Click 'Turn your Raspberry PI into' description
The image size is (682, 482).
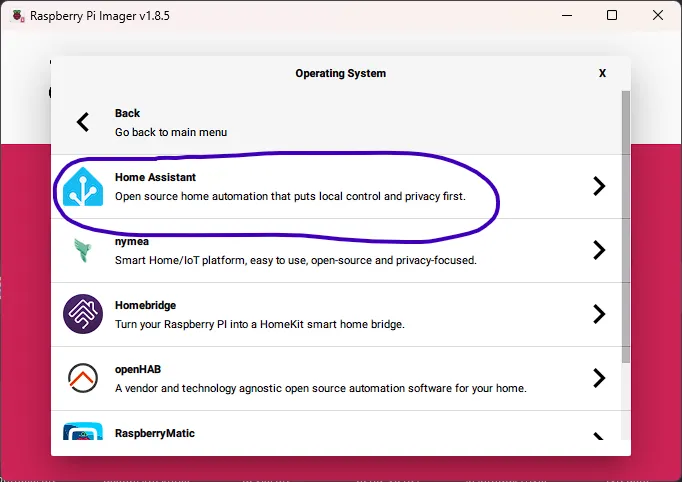click(260, 325)
